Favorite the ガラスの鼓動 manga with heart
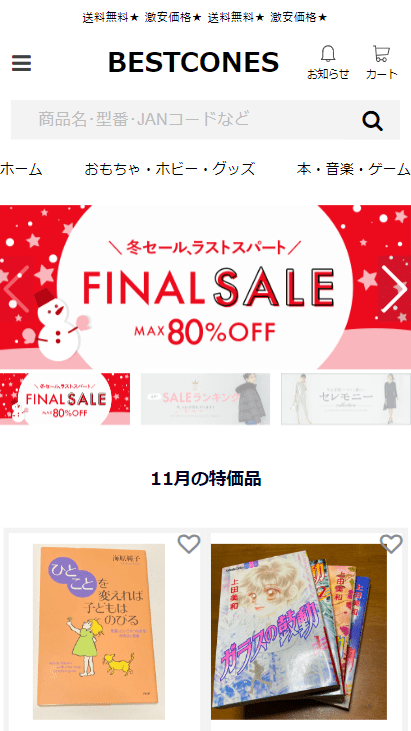The width and height of the screenshot is (411, 731). [391, 544]
